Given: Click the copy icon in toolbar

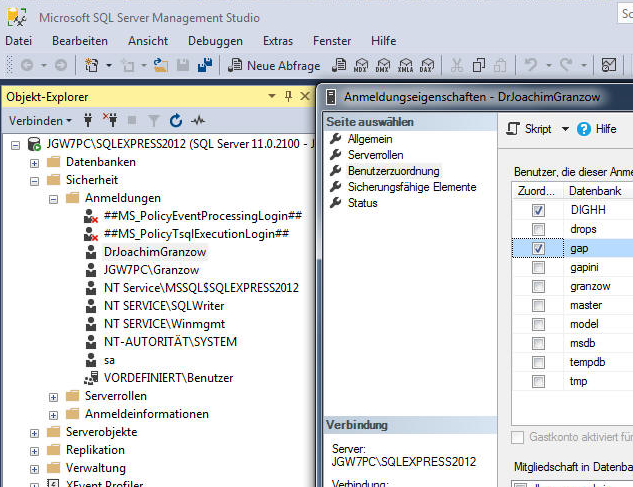Looking at the screenshot, I should coord(479,65).
